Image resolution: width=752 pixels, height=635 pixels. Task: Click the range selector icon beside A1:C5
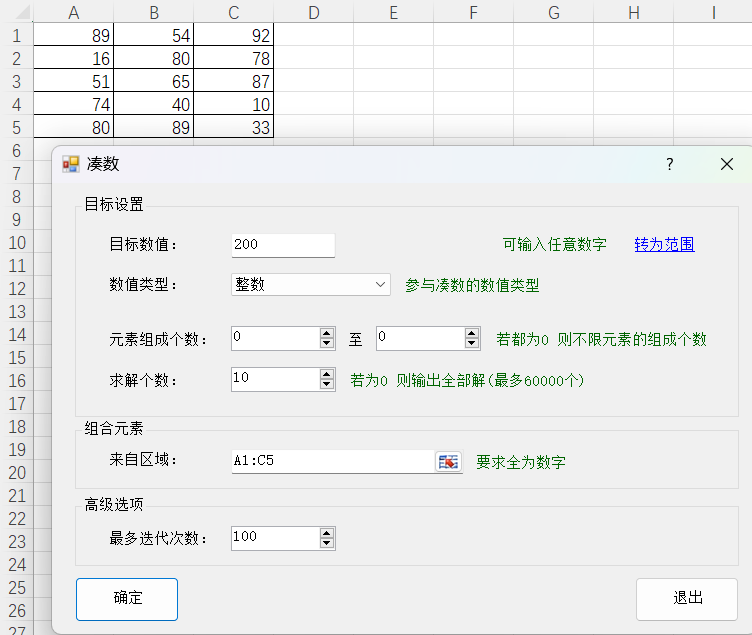(x=448, y=461)
